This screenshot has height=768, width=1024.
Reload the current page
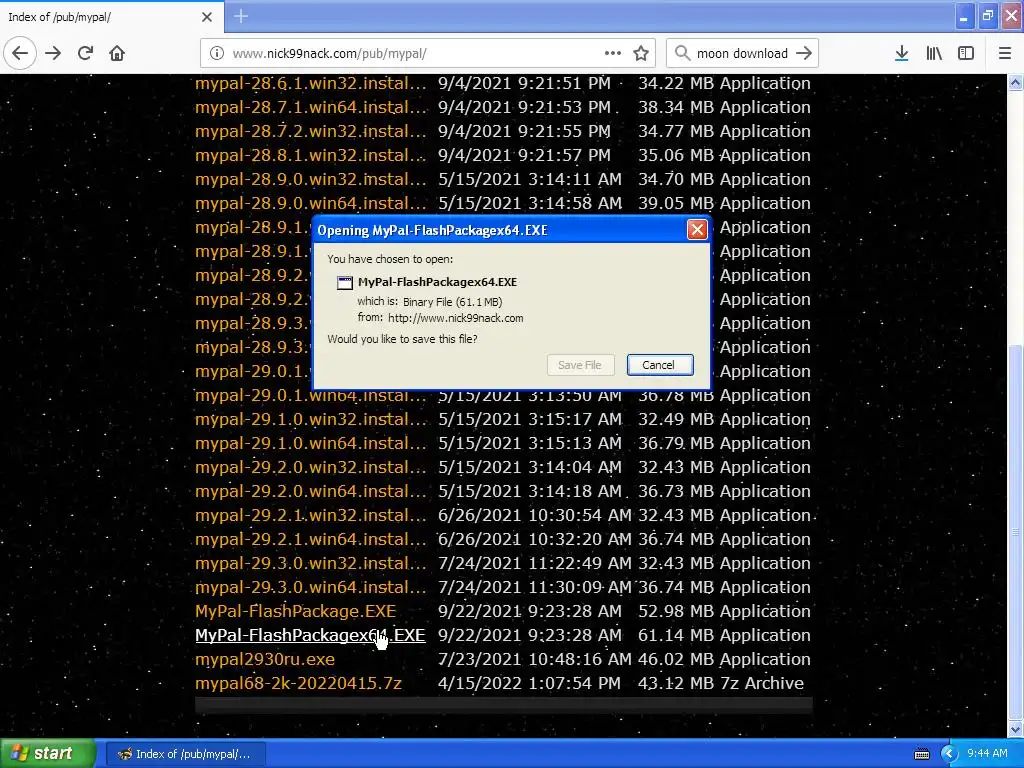[x=85, y=53]
